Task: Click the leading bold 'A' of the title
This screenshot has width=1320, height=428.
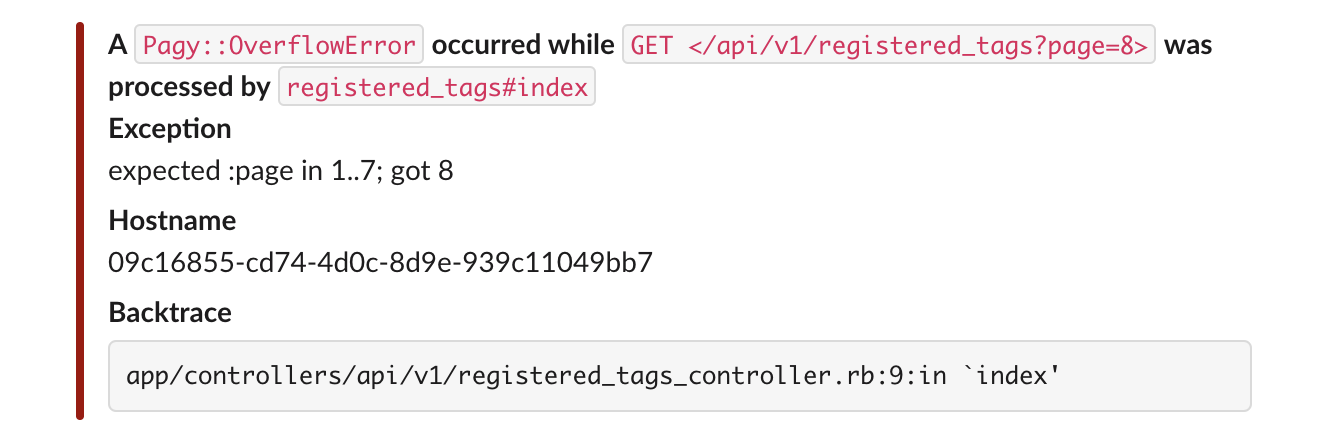Action: pos(117,46)
